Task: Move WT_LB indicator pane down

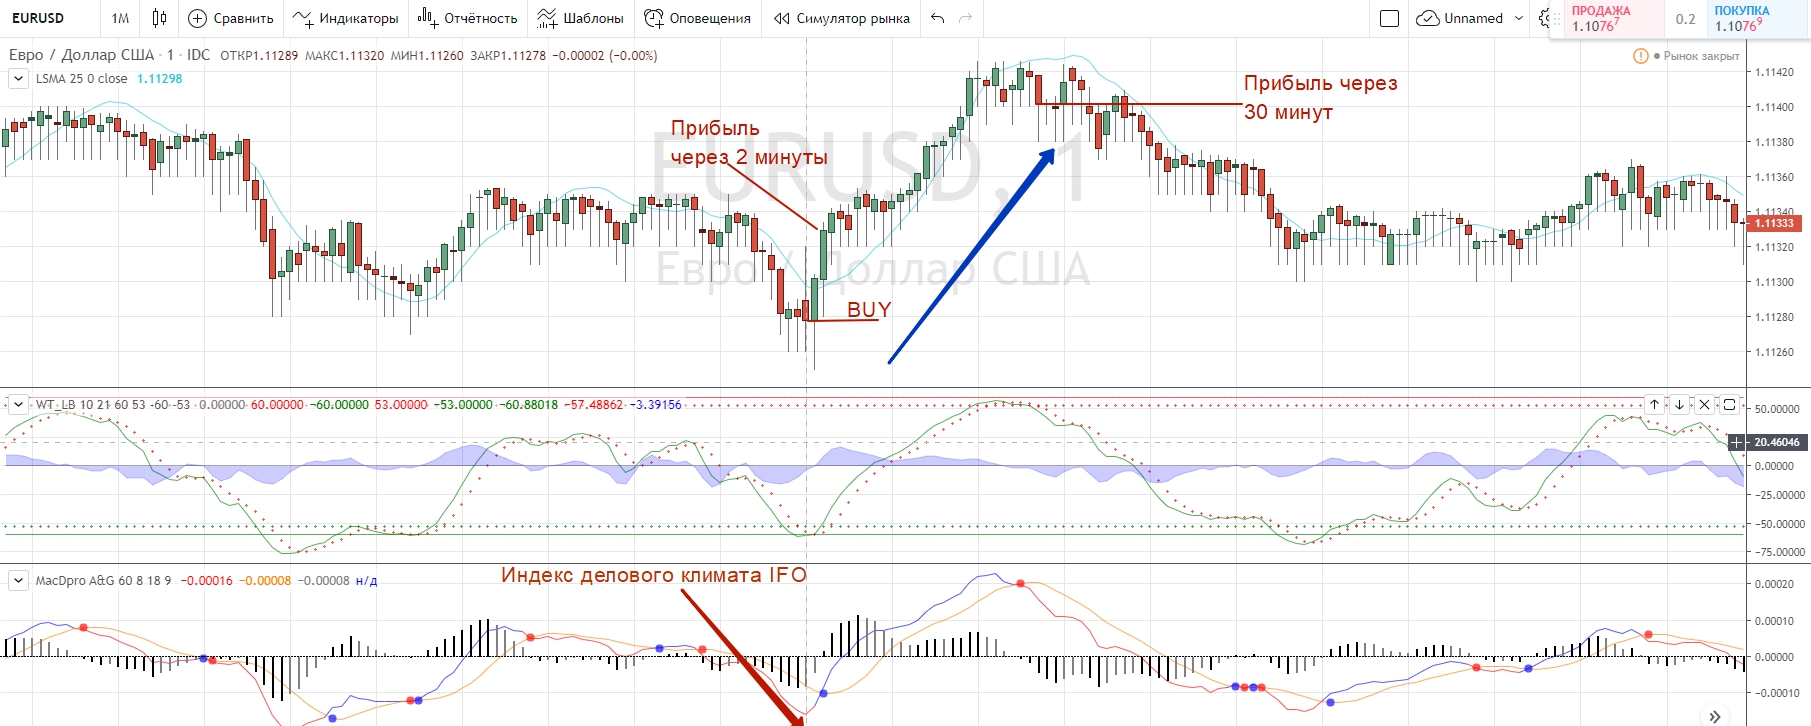Action: click(x=1680, y=405)
